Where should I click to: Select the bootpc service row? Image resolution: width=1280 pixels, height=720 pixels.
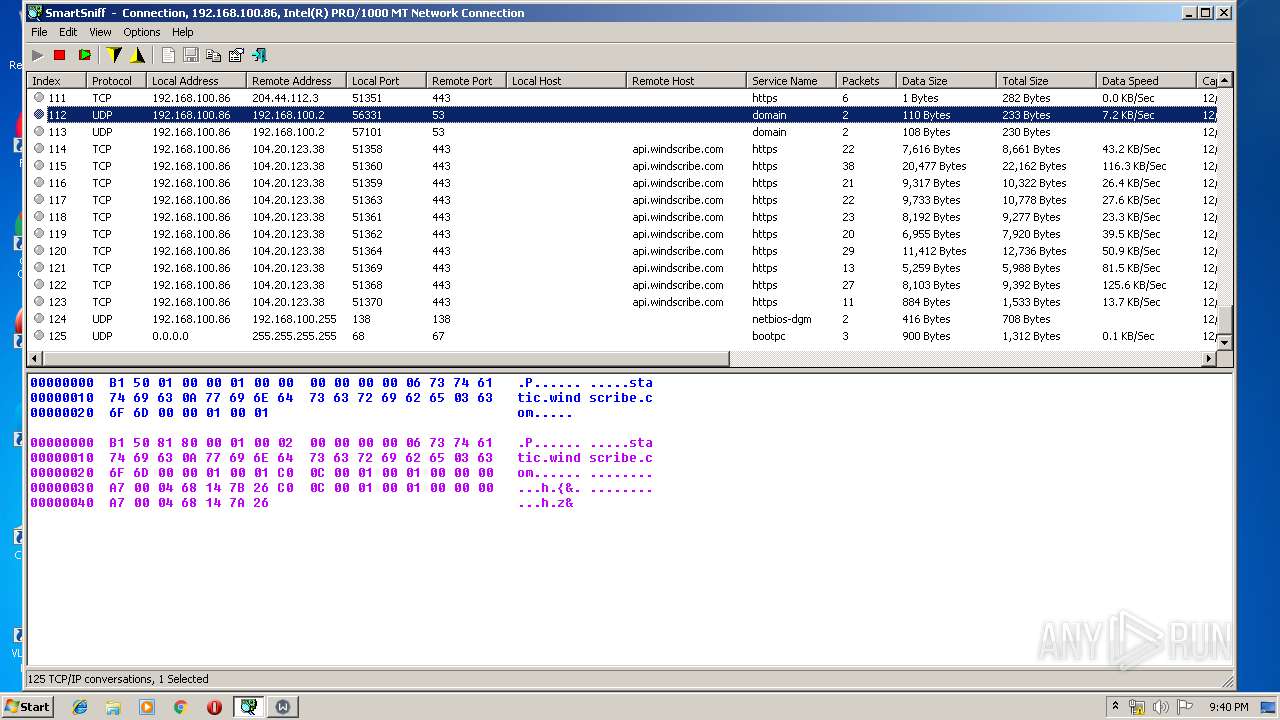point(621,336)
